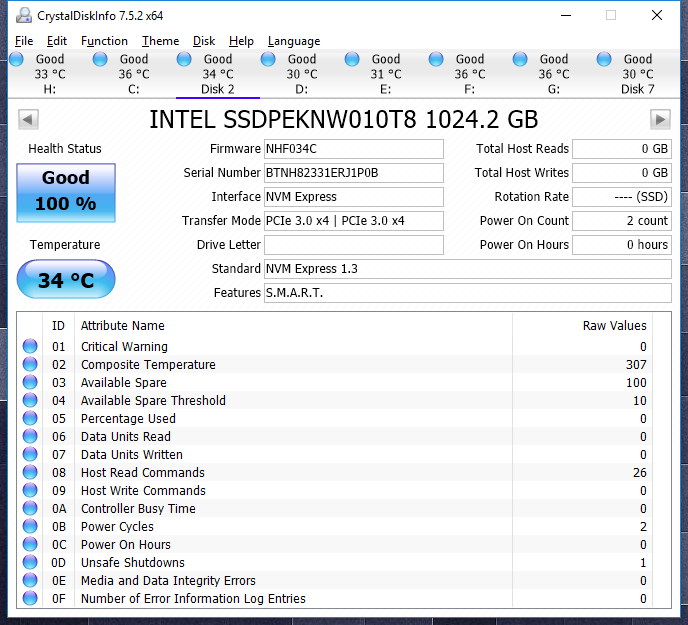Select the C: drive status orb
Screen dimensions: 688x625
tap(100, 60)
